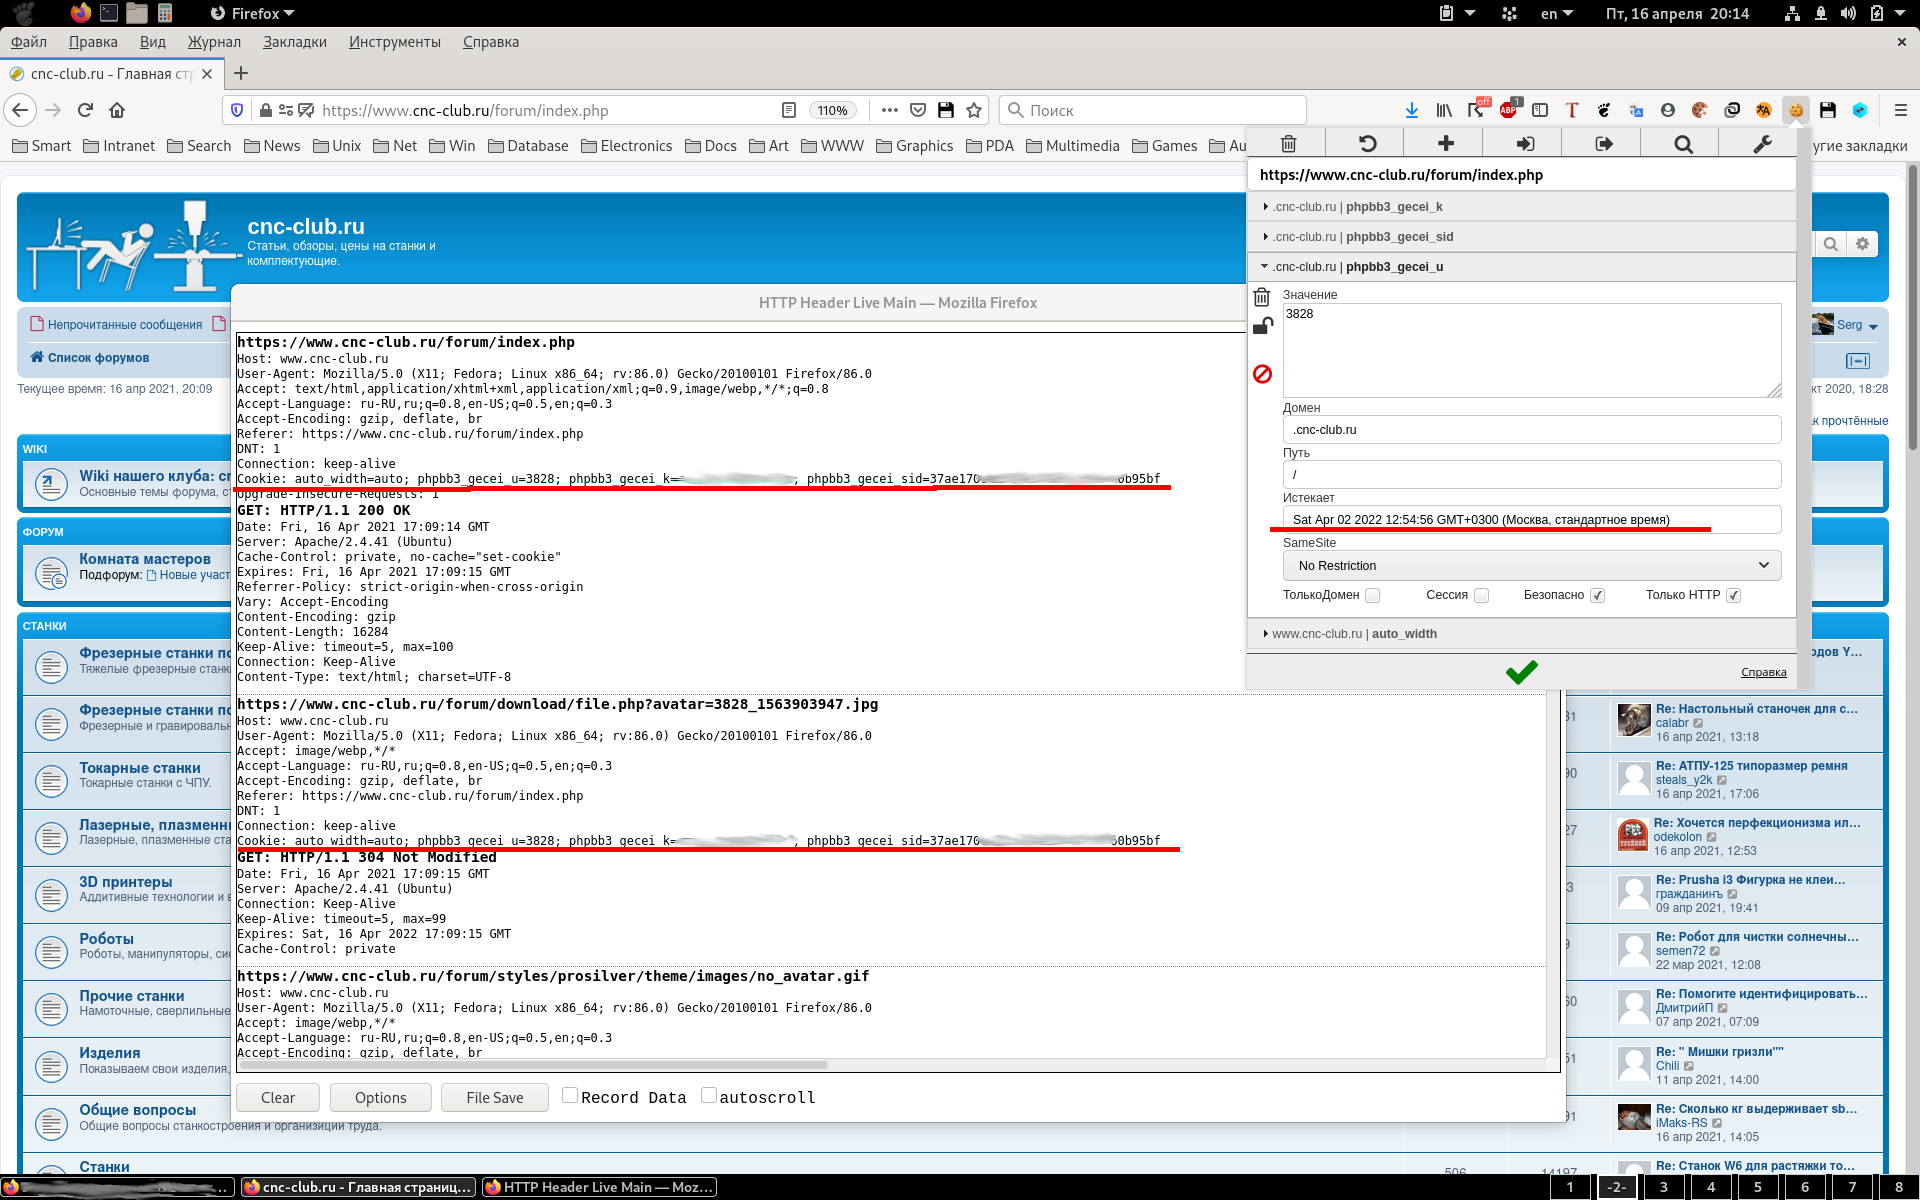This screenshot has height=1200, width=1920.
Task: Click the File Save button
Action: click(494, 1097)
